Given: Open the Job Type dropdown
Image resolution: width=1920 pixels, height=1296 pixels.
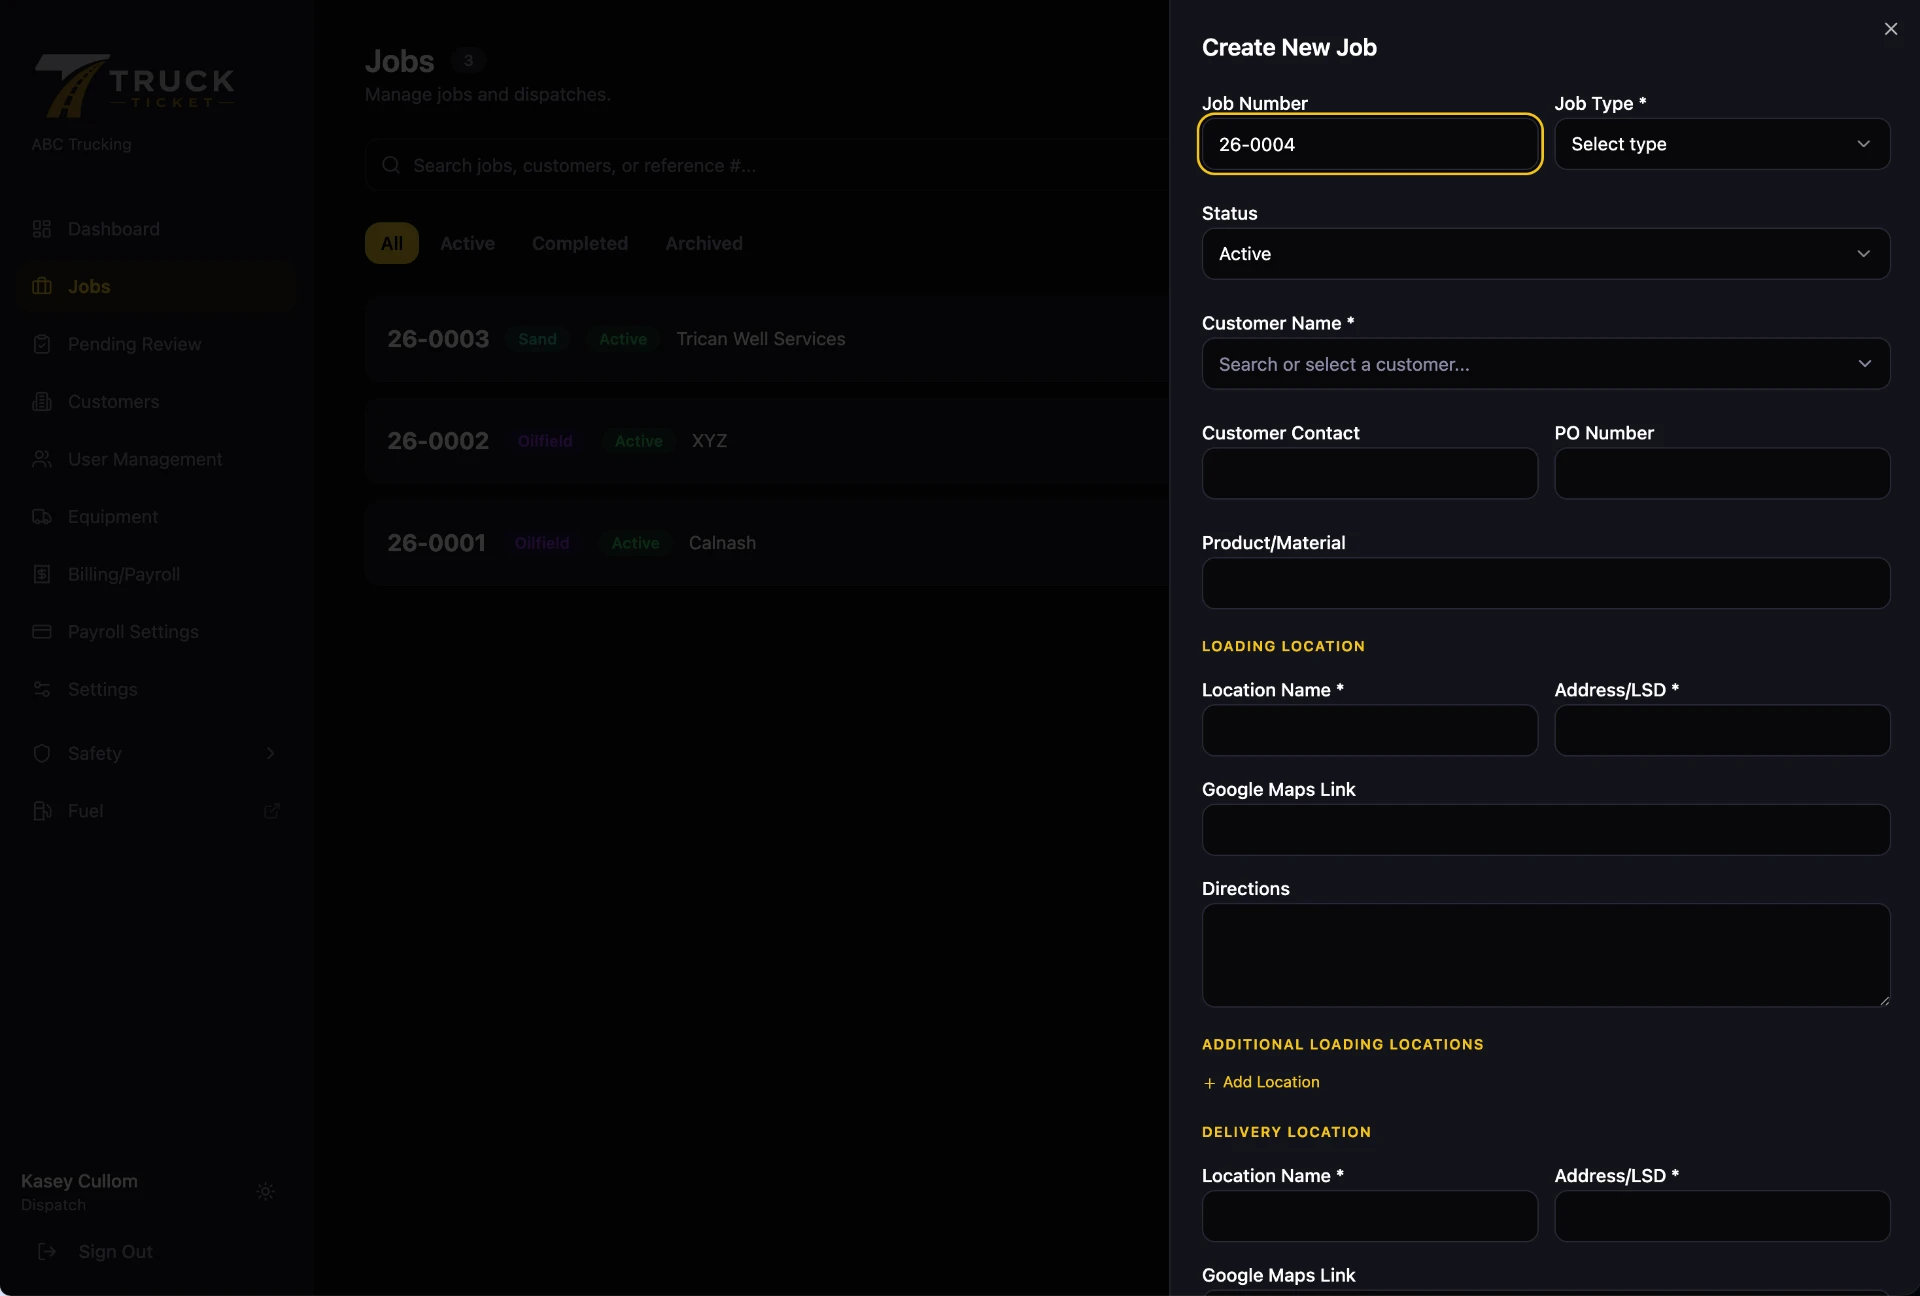Looking at the screenshot, I should pyautogui.click(x=1722, y=144).
